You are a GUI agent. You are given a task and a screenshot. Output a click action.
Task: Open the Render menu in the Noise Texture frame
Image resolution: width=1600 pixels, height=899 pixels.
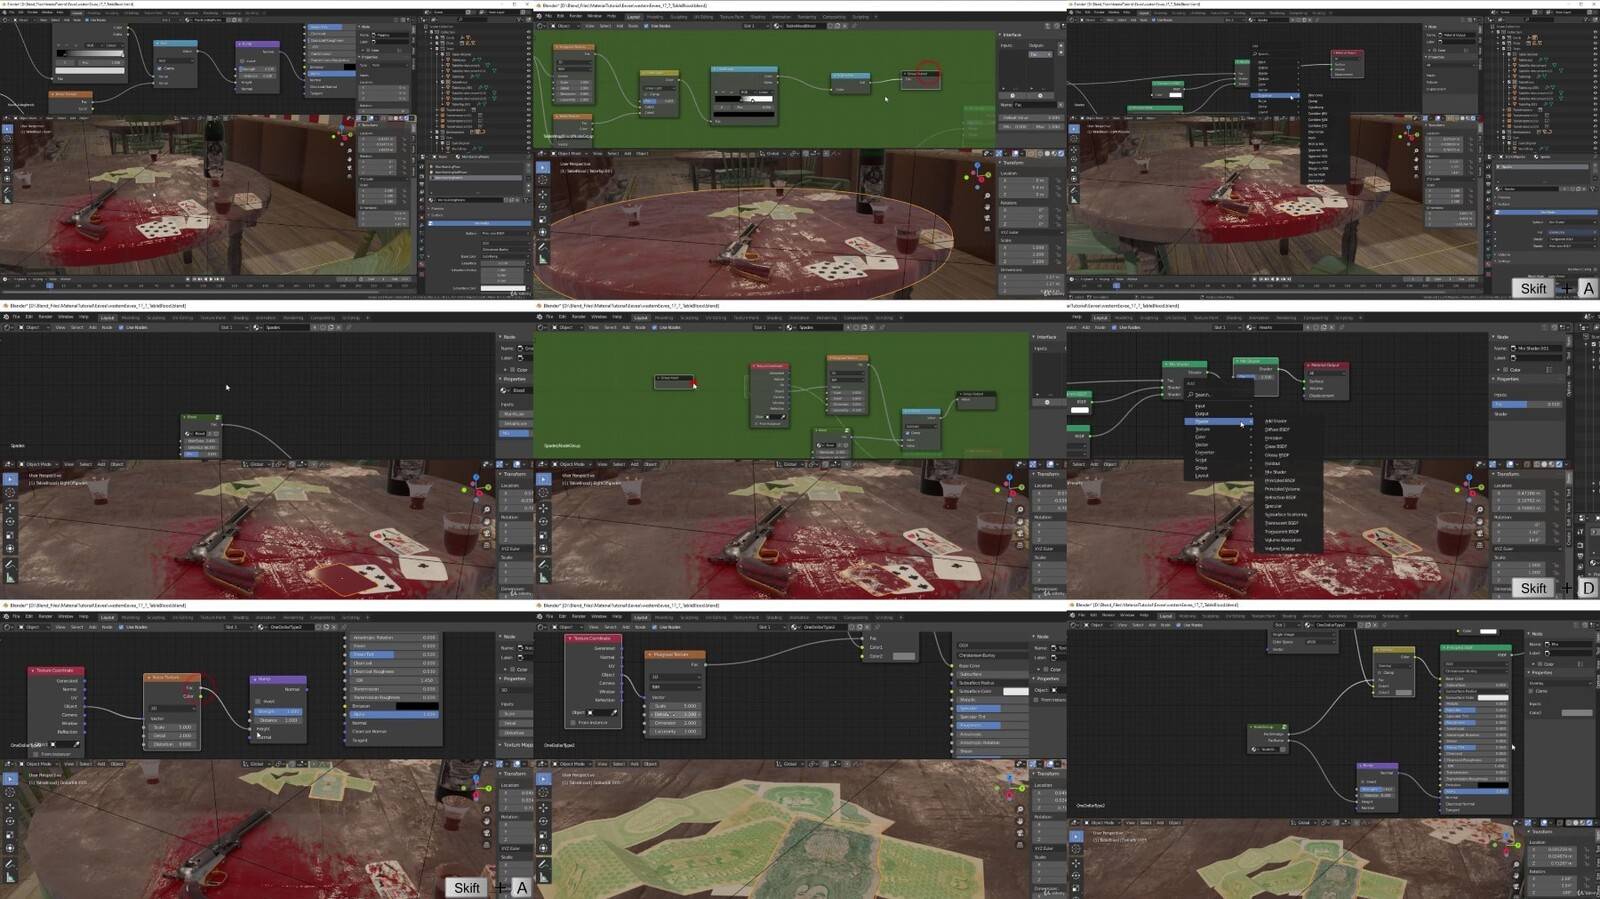[x=45, y=616]
